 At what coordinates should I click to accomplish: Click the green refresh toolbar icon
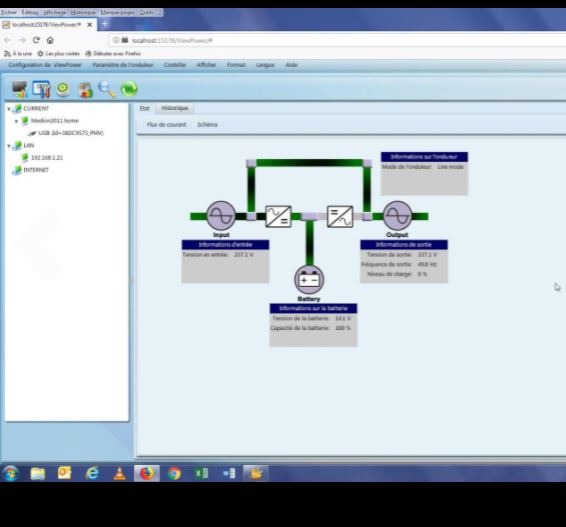tap(129, 89)
